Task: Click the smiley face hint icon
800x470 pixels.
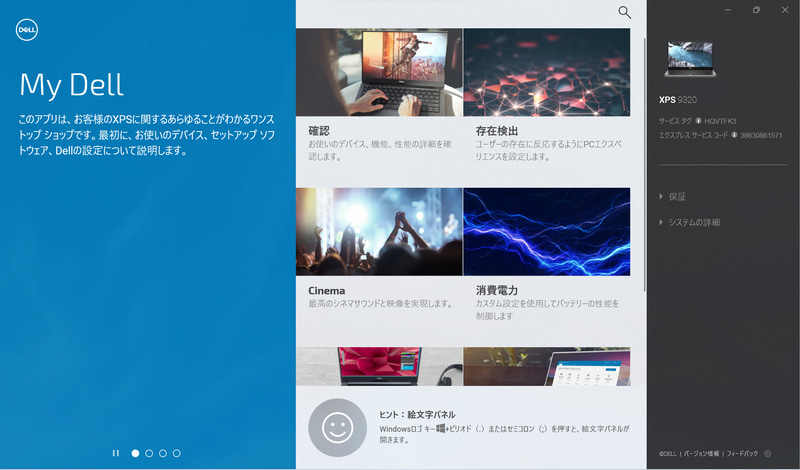Action: tap(337, 428)
